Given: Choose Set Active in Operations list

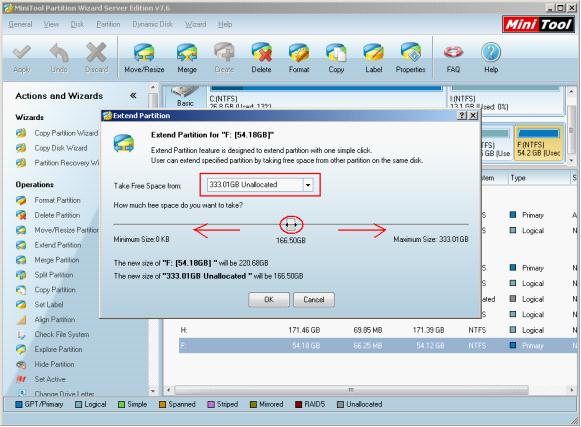Looking at the screenshot, I should [x=41, y=379].
